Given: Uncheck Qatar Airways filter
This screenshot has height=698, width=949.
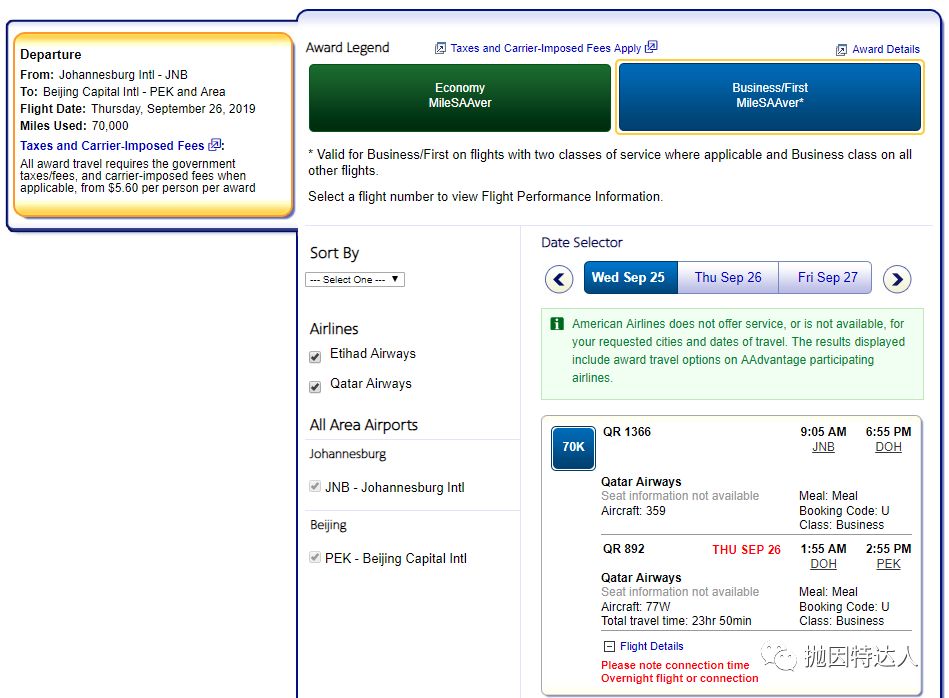Looking at the screenshot, I should point(315,387).
